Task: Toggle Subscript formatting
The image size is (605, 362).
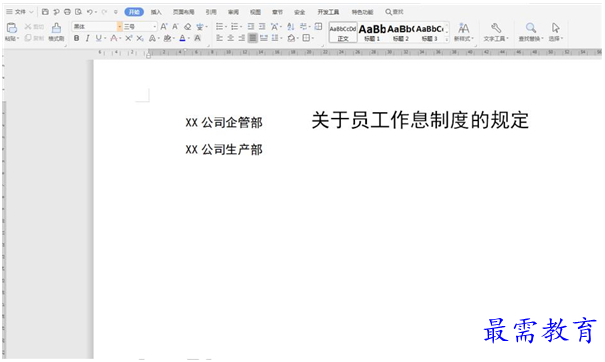Action: (x=140, y=38)
